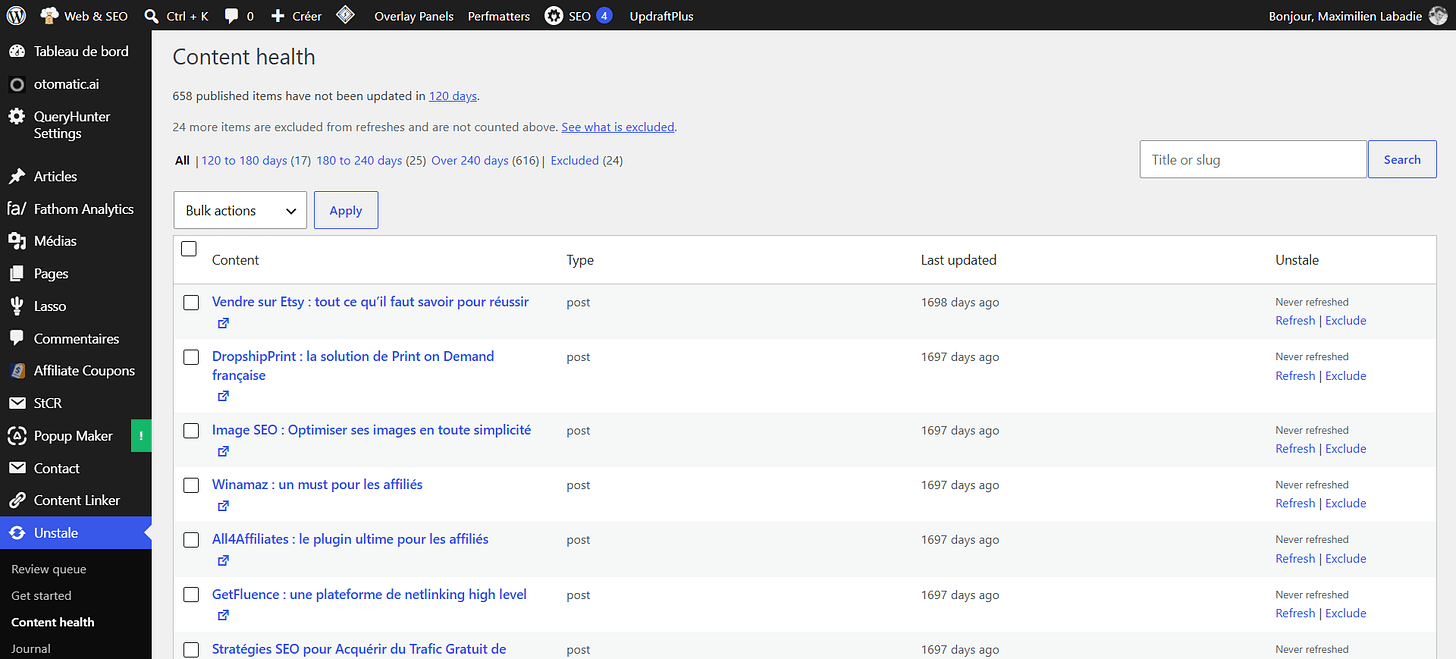Click the diamond icon in admin bar
This screenshot has height=659, width=1456.
tap(345, 15)
